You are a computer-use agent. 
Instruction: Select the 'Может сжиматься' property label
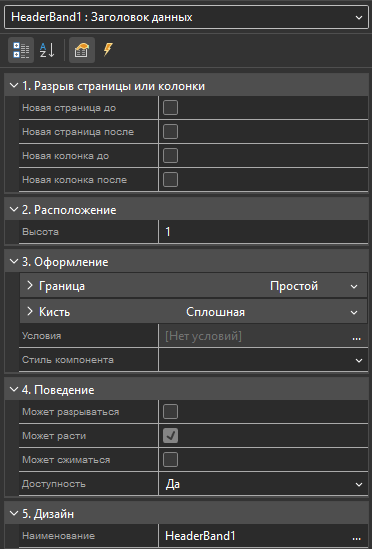[66, 460]
